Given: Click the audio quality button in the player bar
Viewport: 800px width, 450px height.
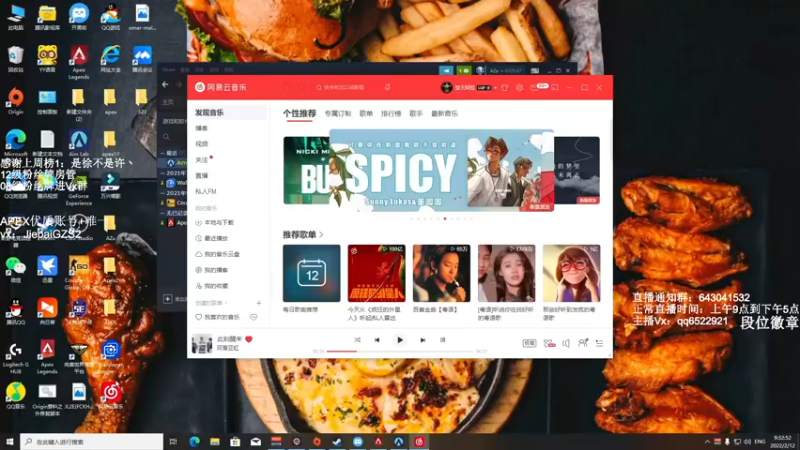Looking at the screenshot, I should [530, 343].
